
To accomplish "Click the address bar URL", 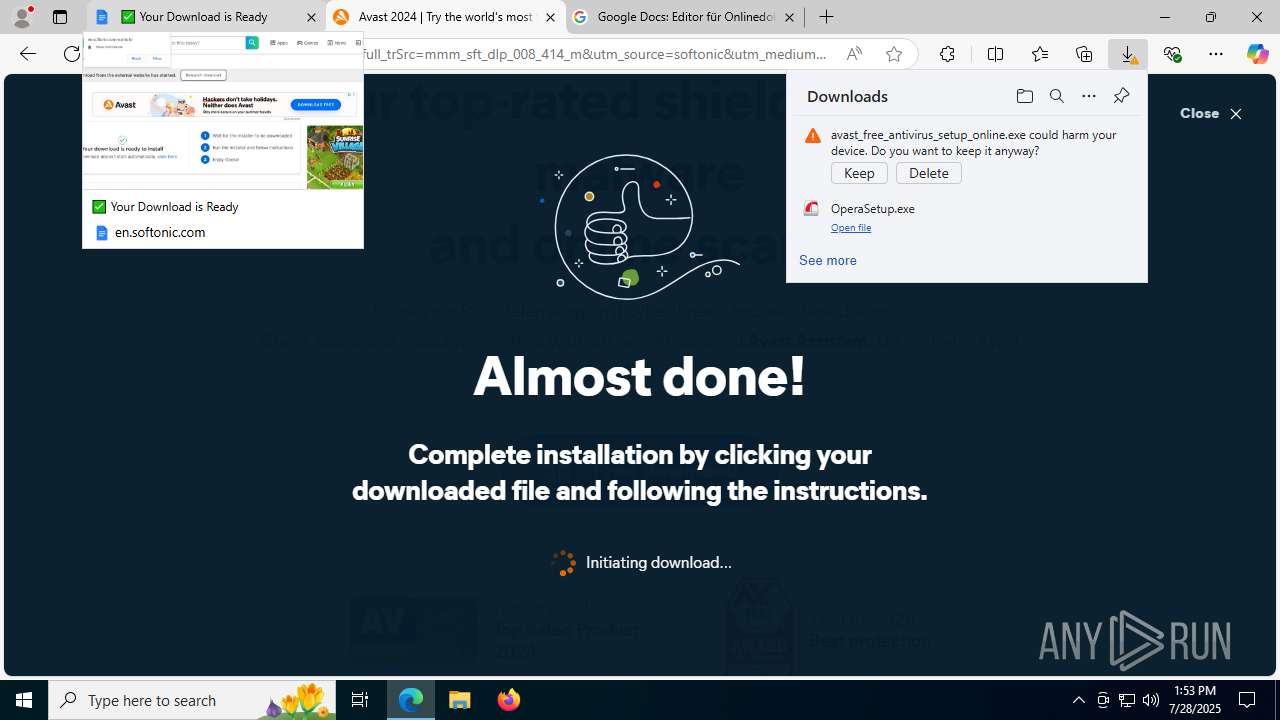I will coord(595,54).
